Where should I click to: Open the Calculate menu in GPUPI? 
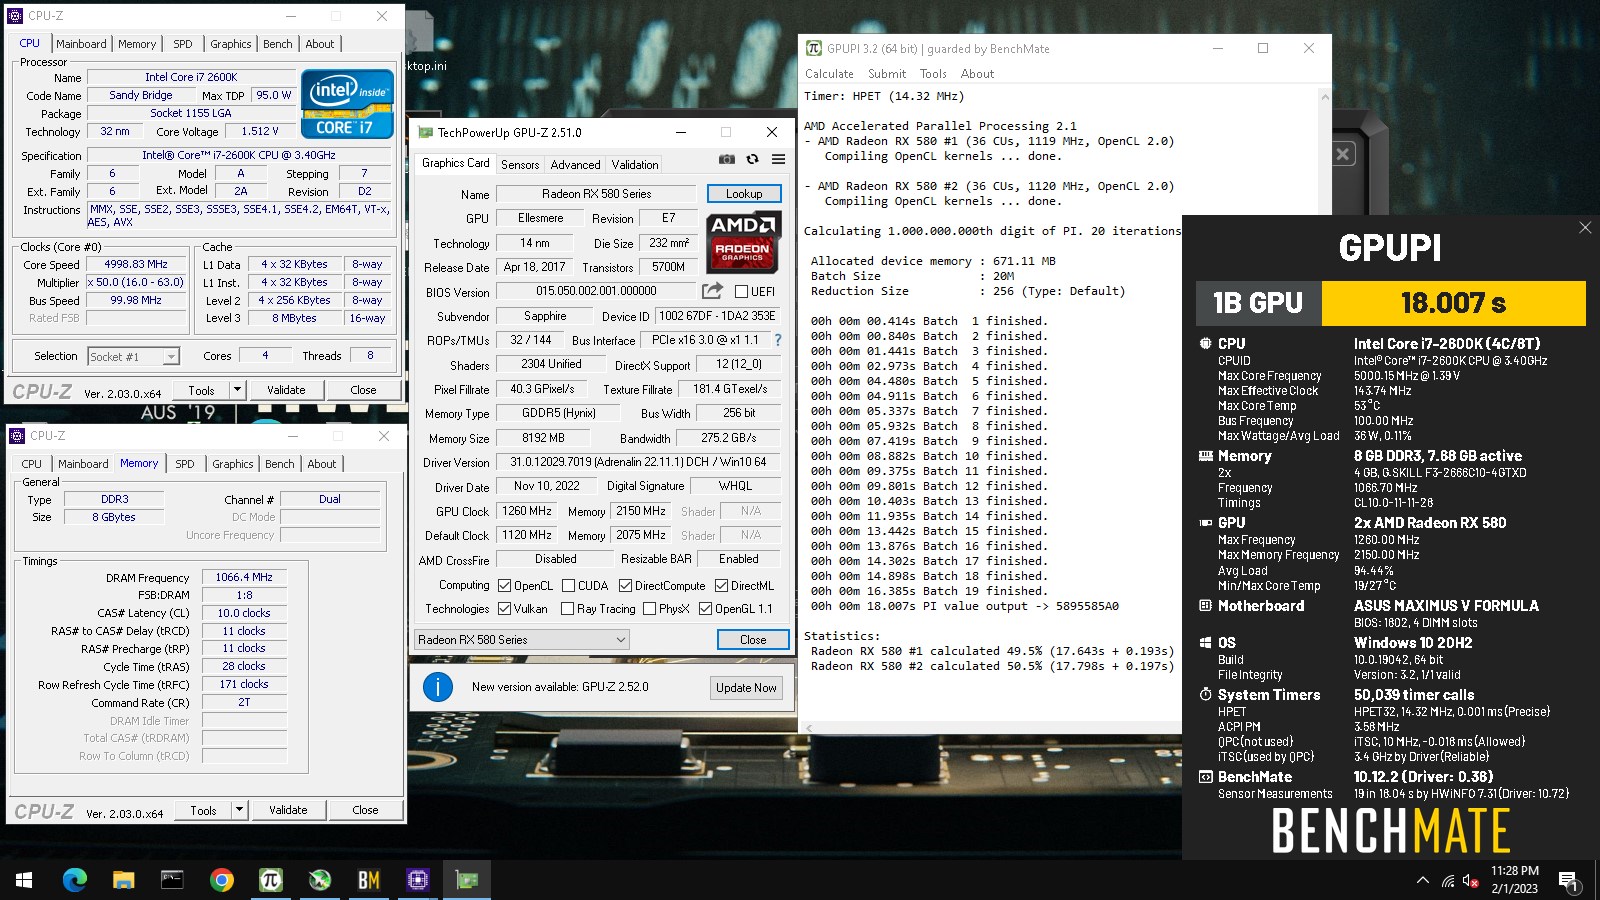829,74
